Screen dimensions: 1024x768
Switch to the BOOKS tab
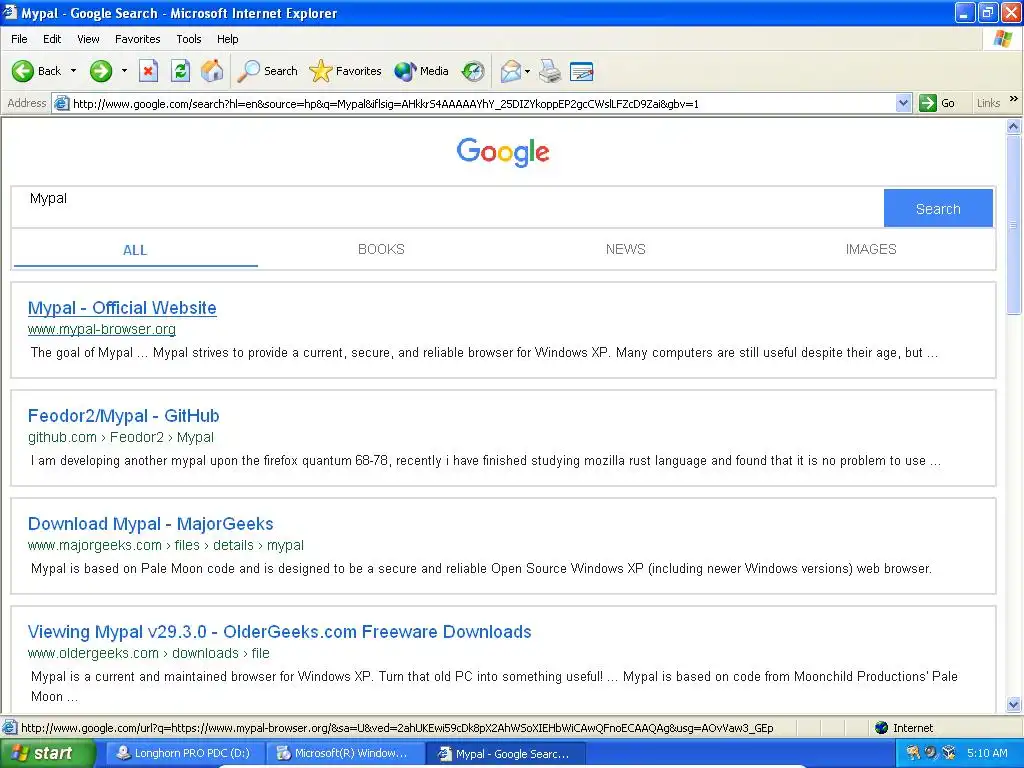point(381,249)
